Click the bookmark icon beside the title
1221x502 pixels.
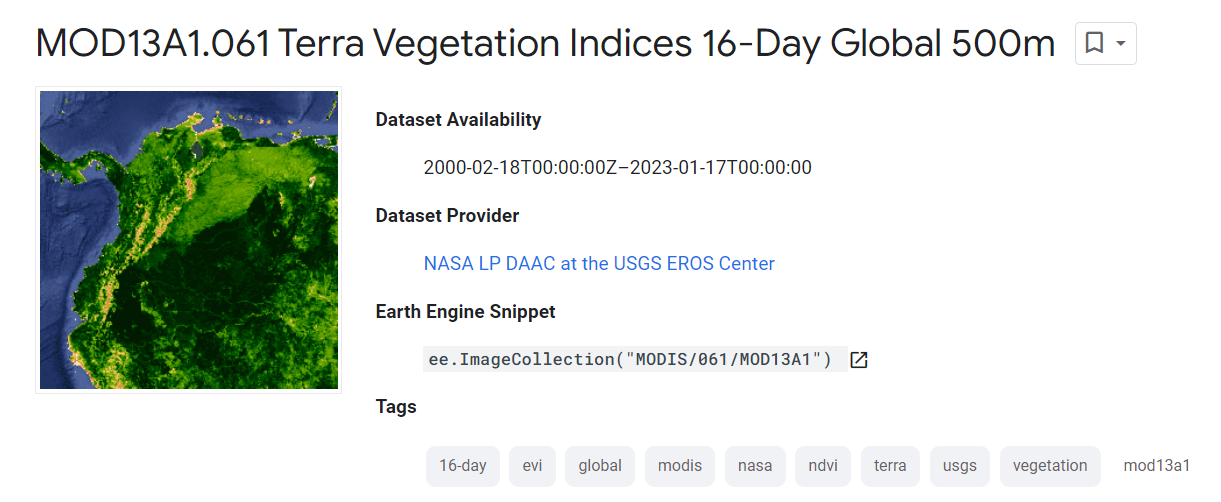(x=1094, y=43)
